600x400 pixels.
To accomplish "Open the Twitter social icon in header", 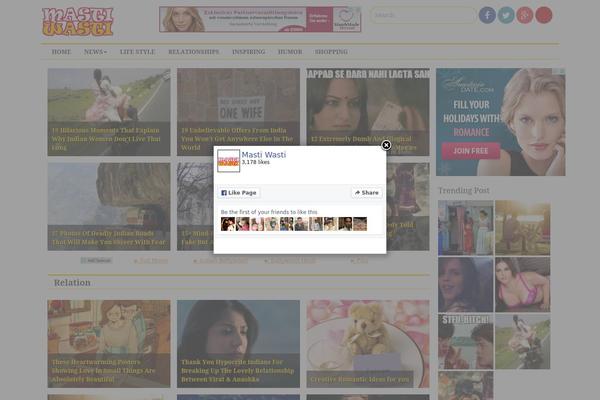I will [x=506, y=15].
